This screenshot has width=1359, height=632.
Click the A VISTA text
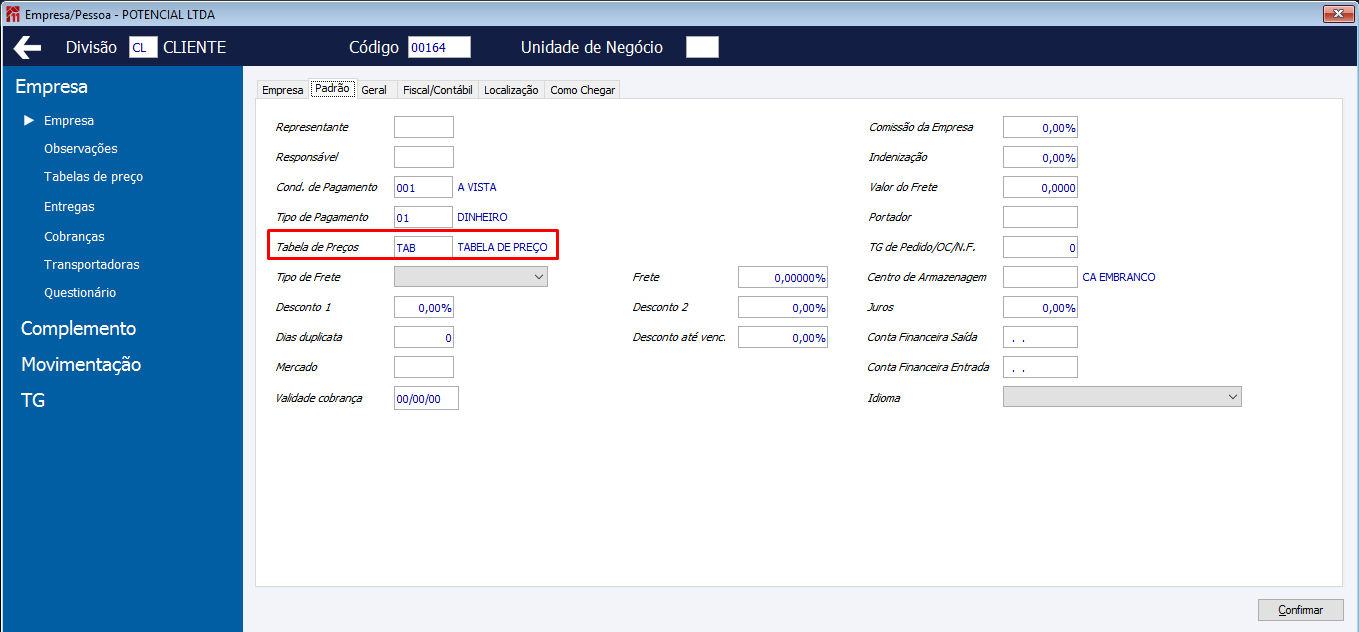[477, 187]
